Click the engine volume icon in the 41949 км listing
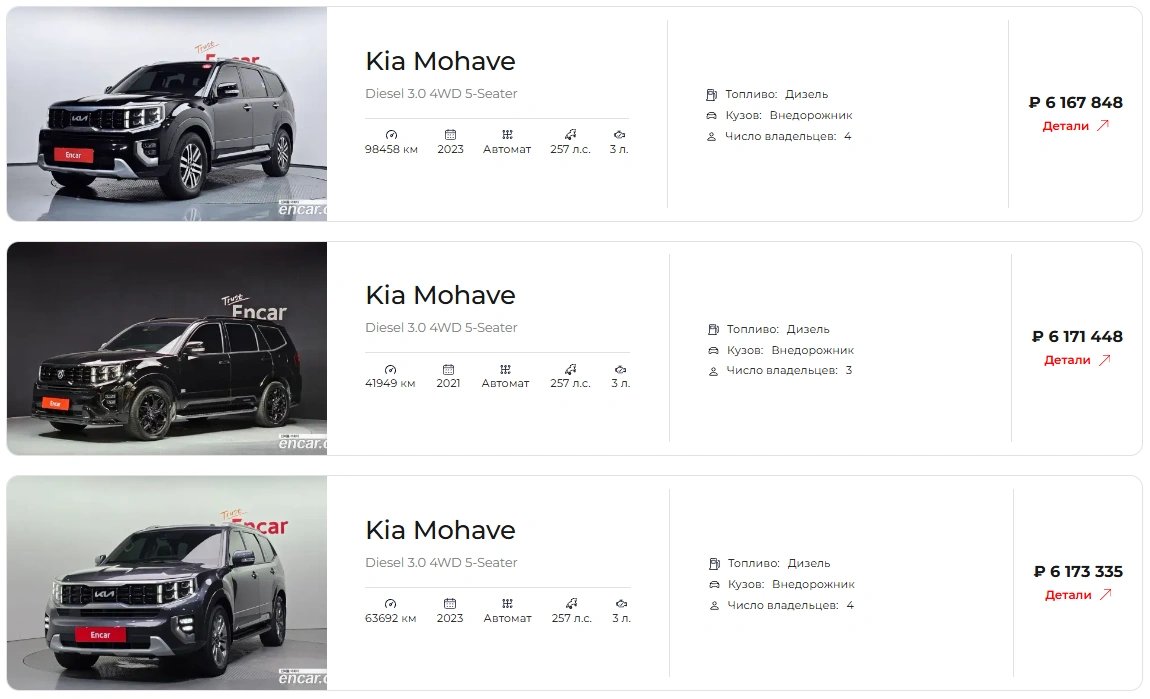Image resolution: width=1150 pixels, height=699 pixels. (620, 369)
